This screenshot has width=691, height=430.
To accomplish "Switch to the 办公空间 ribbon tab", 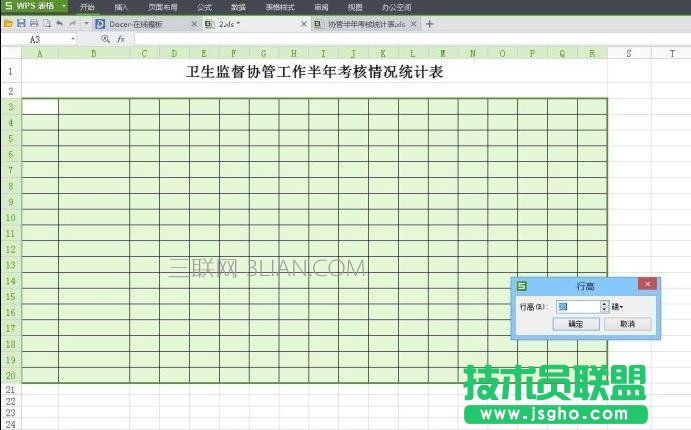I will [x=397, y=7].
